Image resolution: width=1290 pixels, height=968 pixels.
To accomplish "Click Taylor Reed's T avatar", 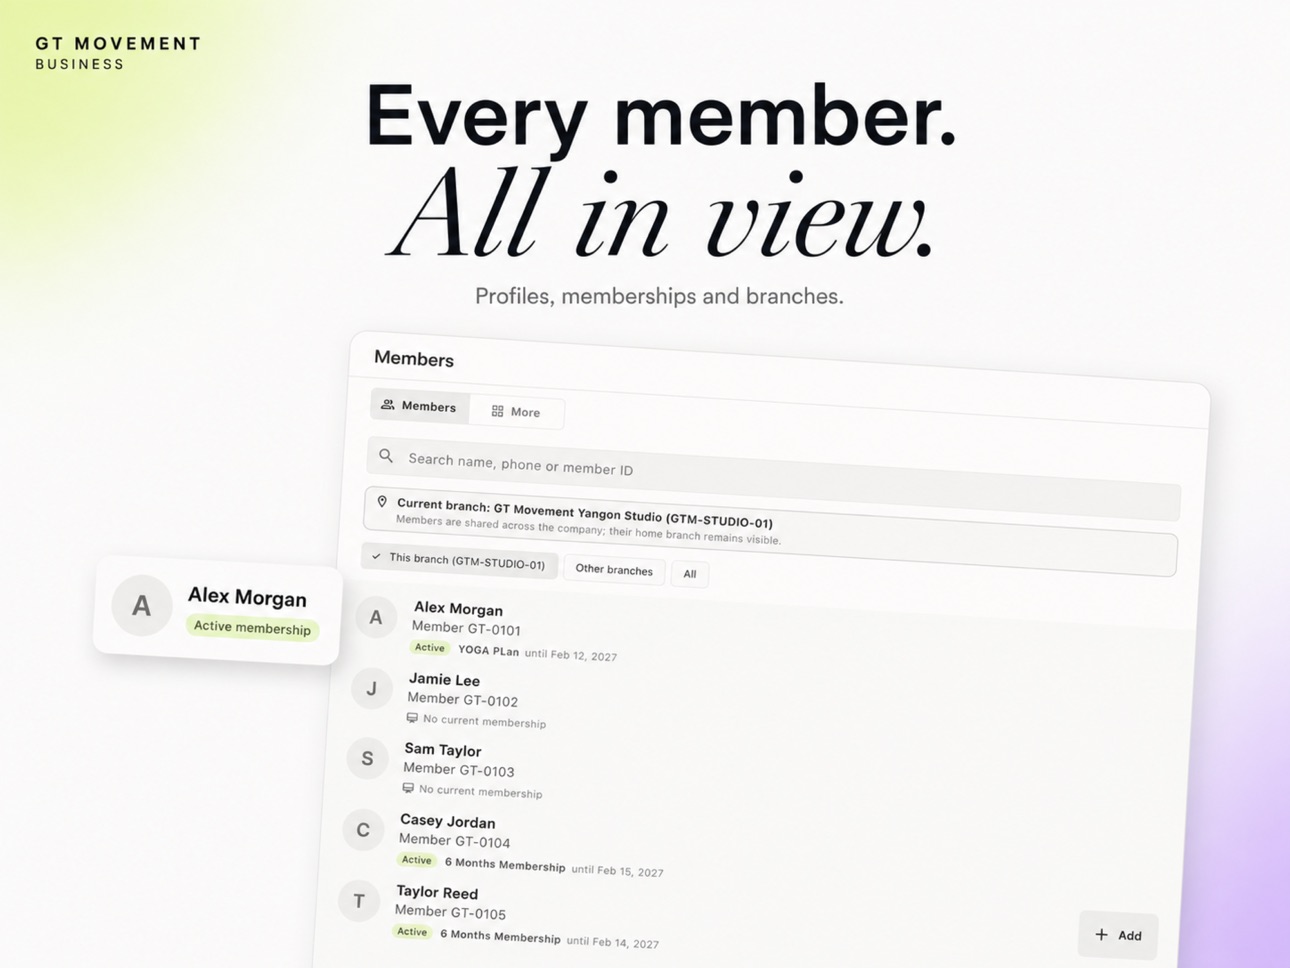I will 359,901.
